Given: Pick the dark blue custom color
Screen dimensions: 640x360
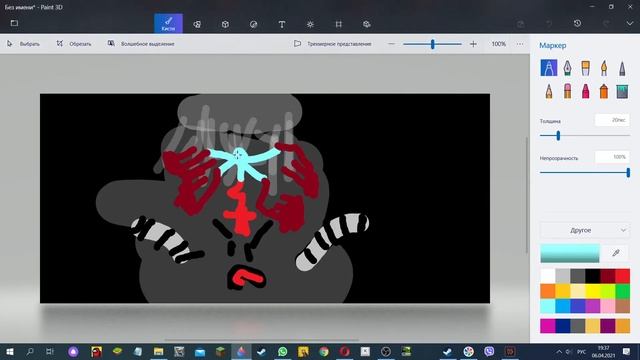Looking at the screenshot, I should point(563,326).
